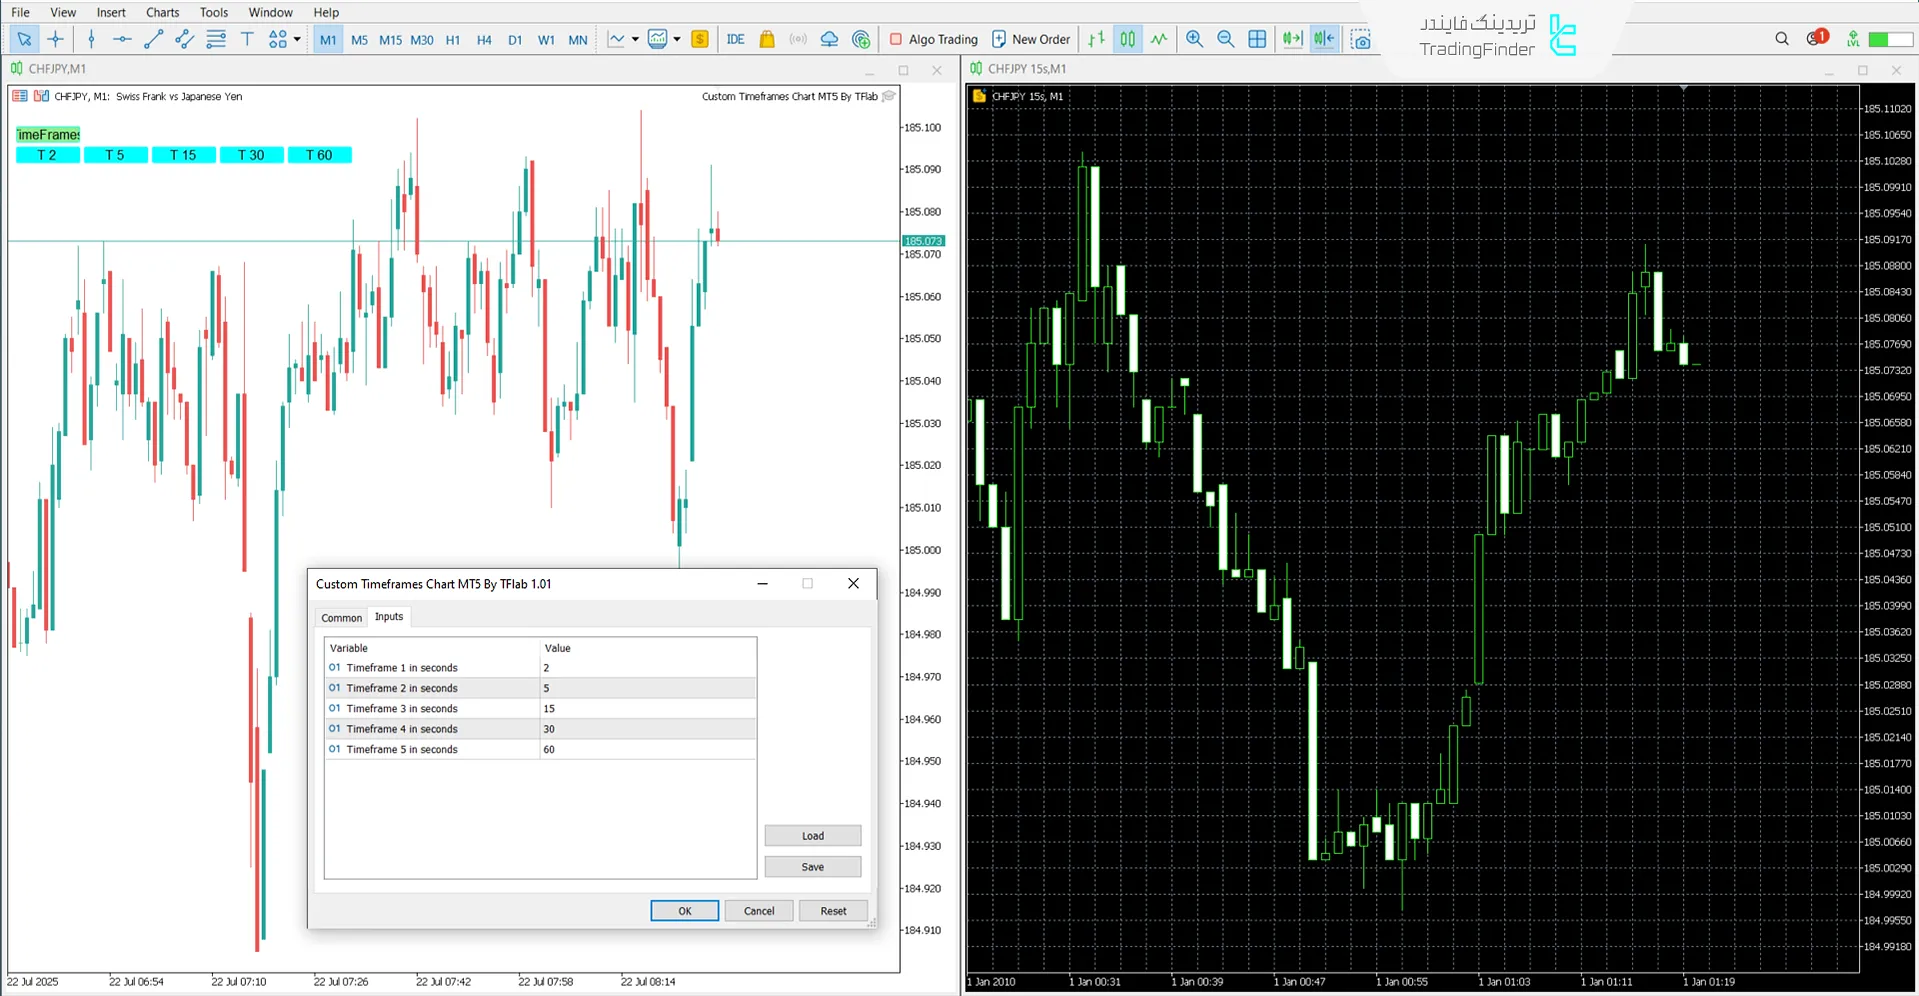This screenshot has width=1919, height=996.
Task: Open the cloud storage icon
Action: pyautogui.click(x=829, y=39)
